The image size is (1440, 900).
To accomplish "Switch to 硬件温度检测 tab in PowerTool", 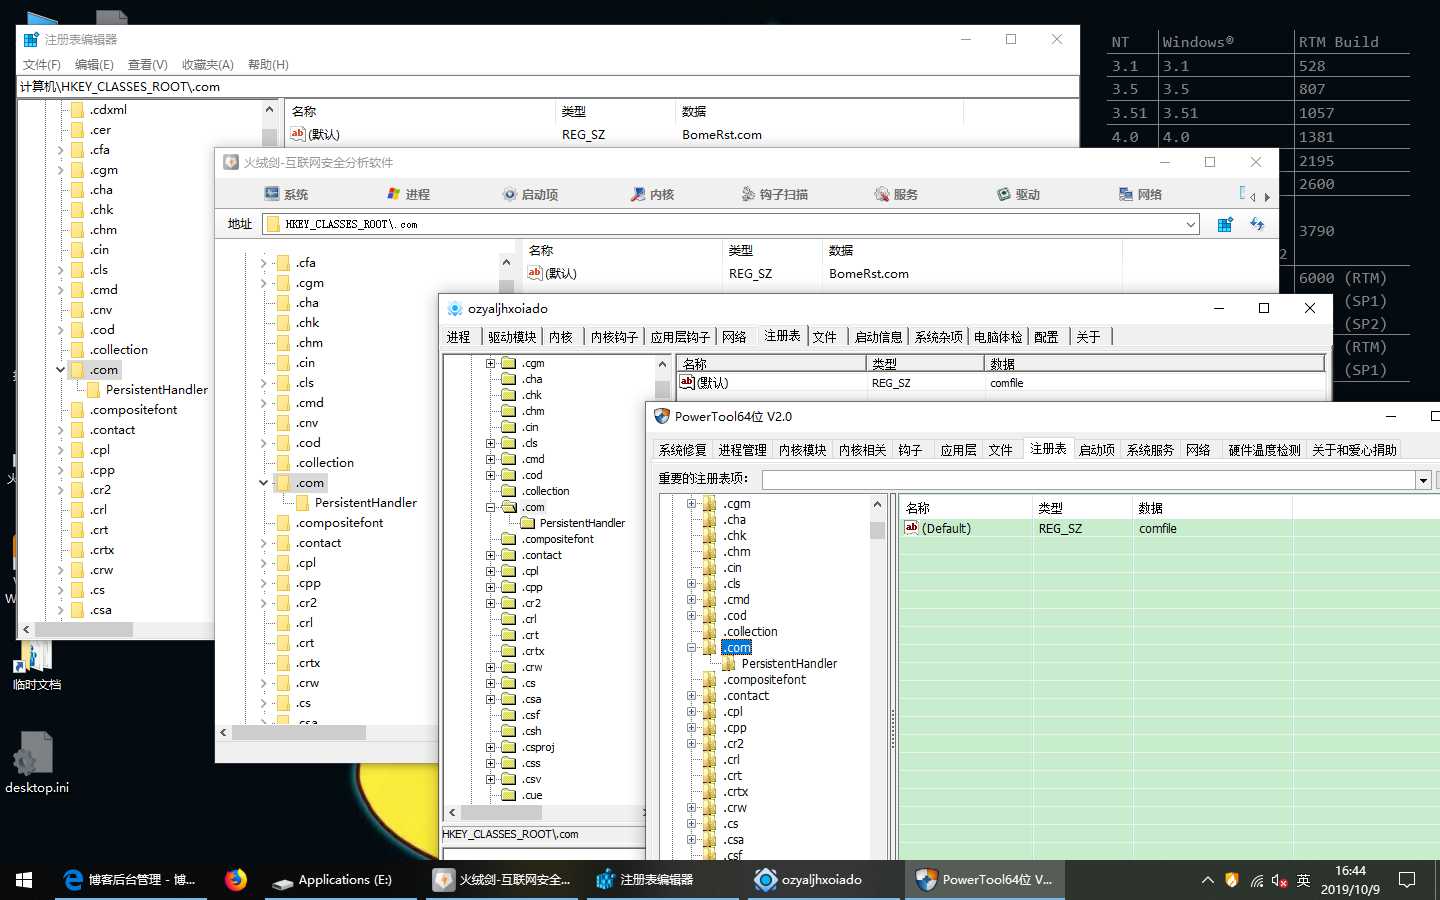I will (x=1264, y=450).
